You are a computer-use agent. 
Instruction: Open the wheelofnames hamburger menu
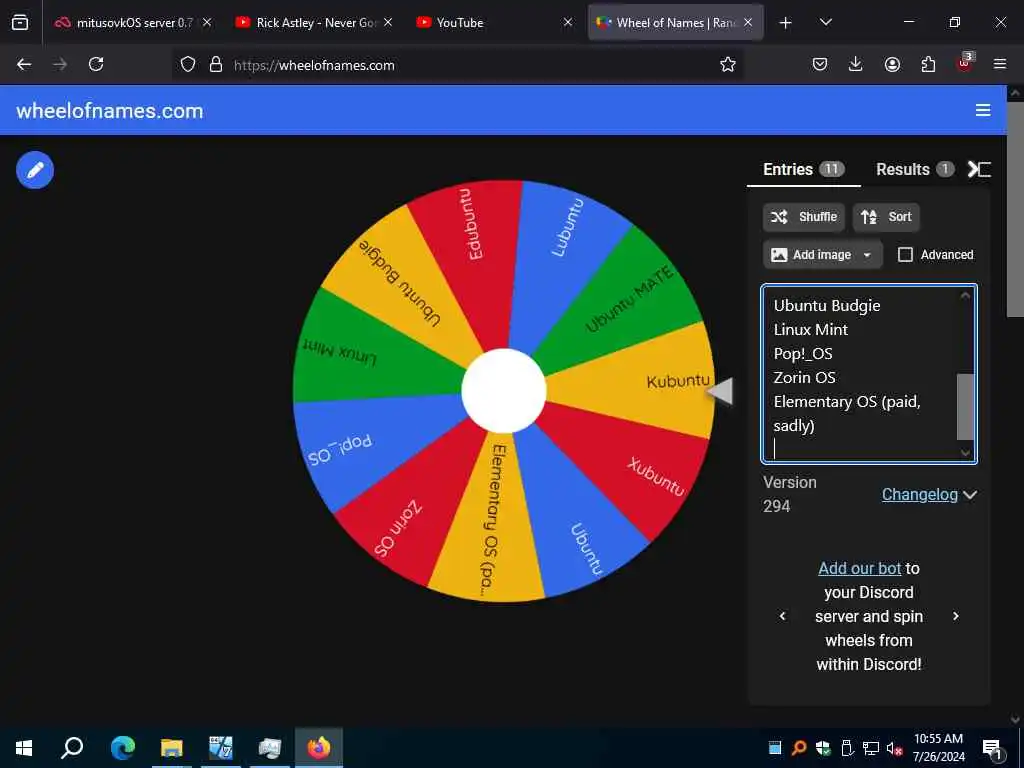click(x=983, y=110)
